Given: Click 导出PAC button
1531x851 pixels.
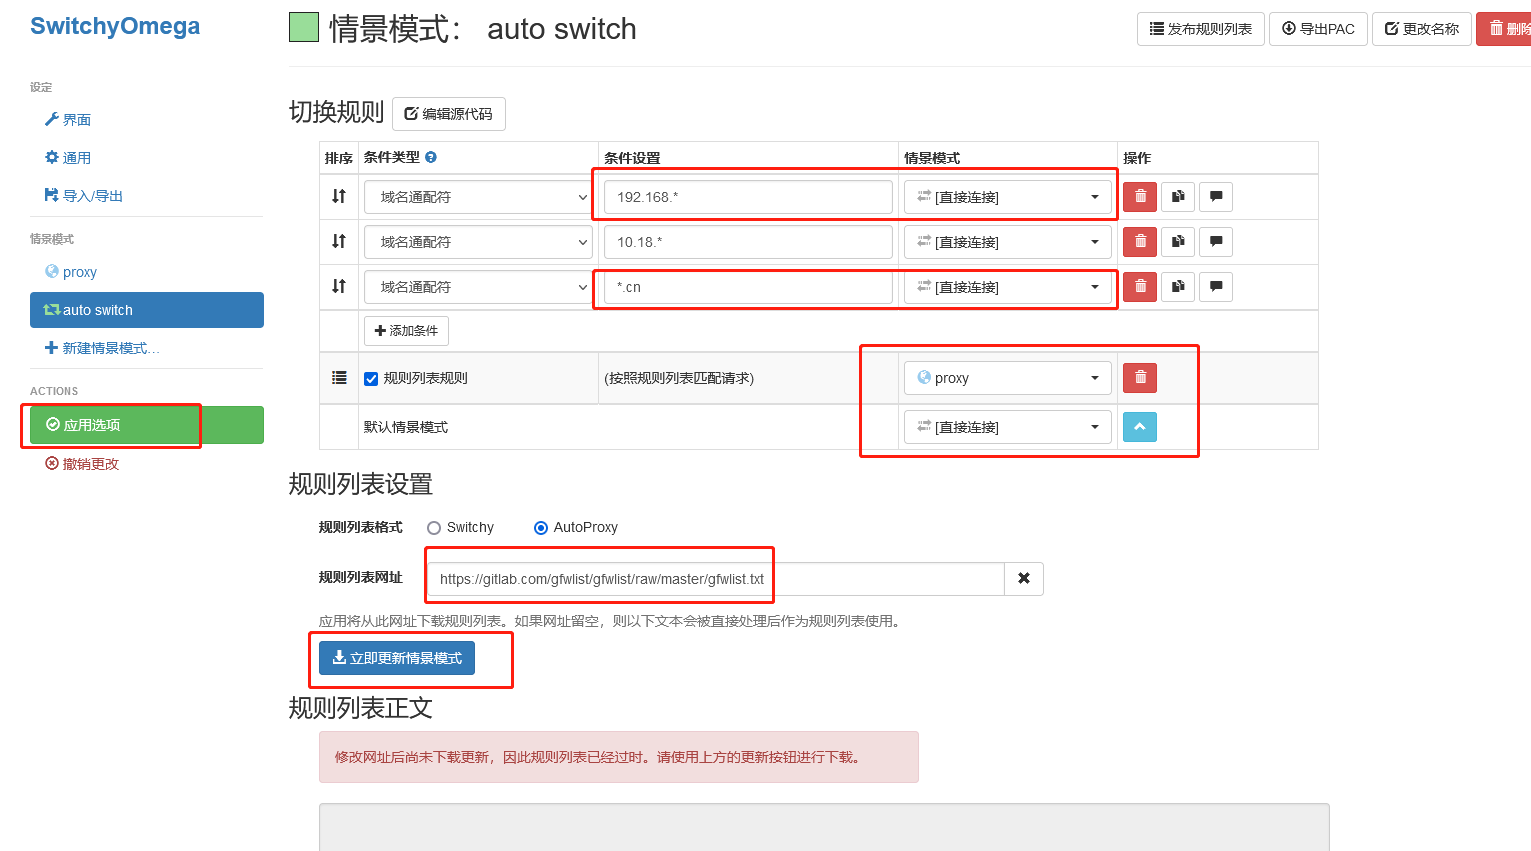Looking at the screenshot, I should (1318, 29).
